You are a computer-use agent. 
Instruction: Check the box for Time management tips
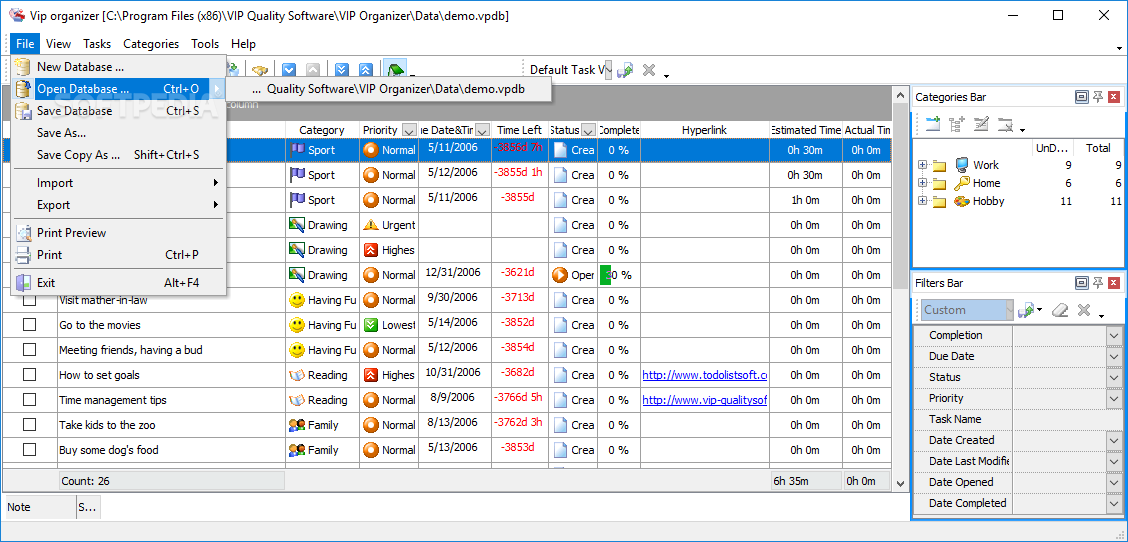click(29, 399)
